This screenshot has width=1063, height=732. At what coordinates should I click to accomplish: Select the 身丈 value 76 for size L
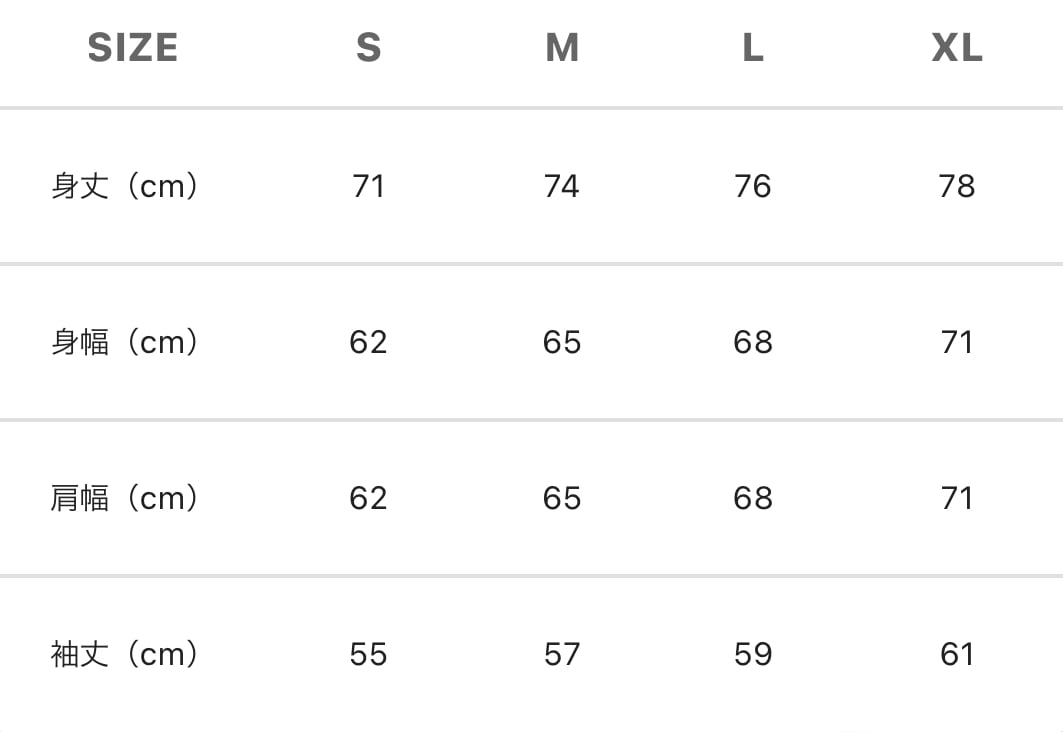coord(753,186)
